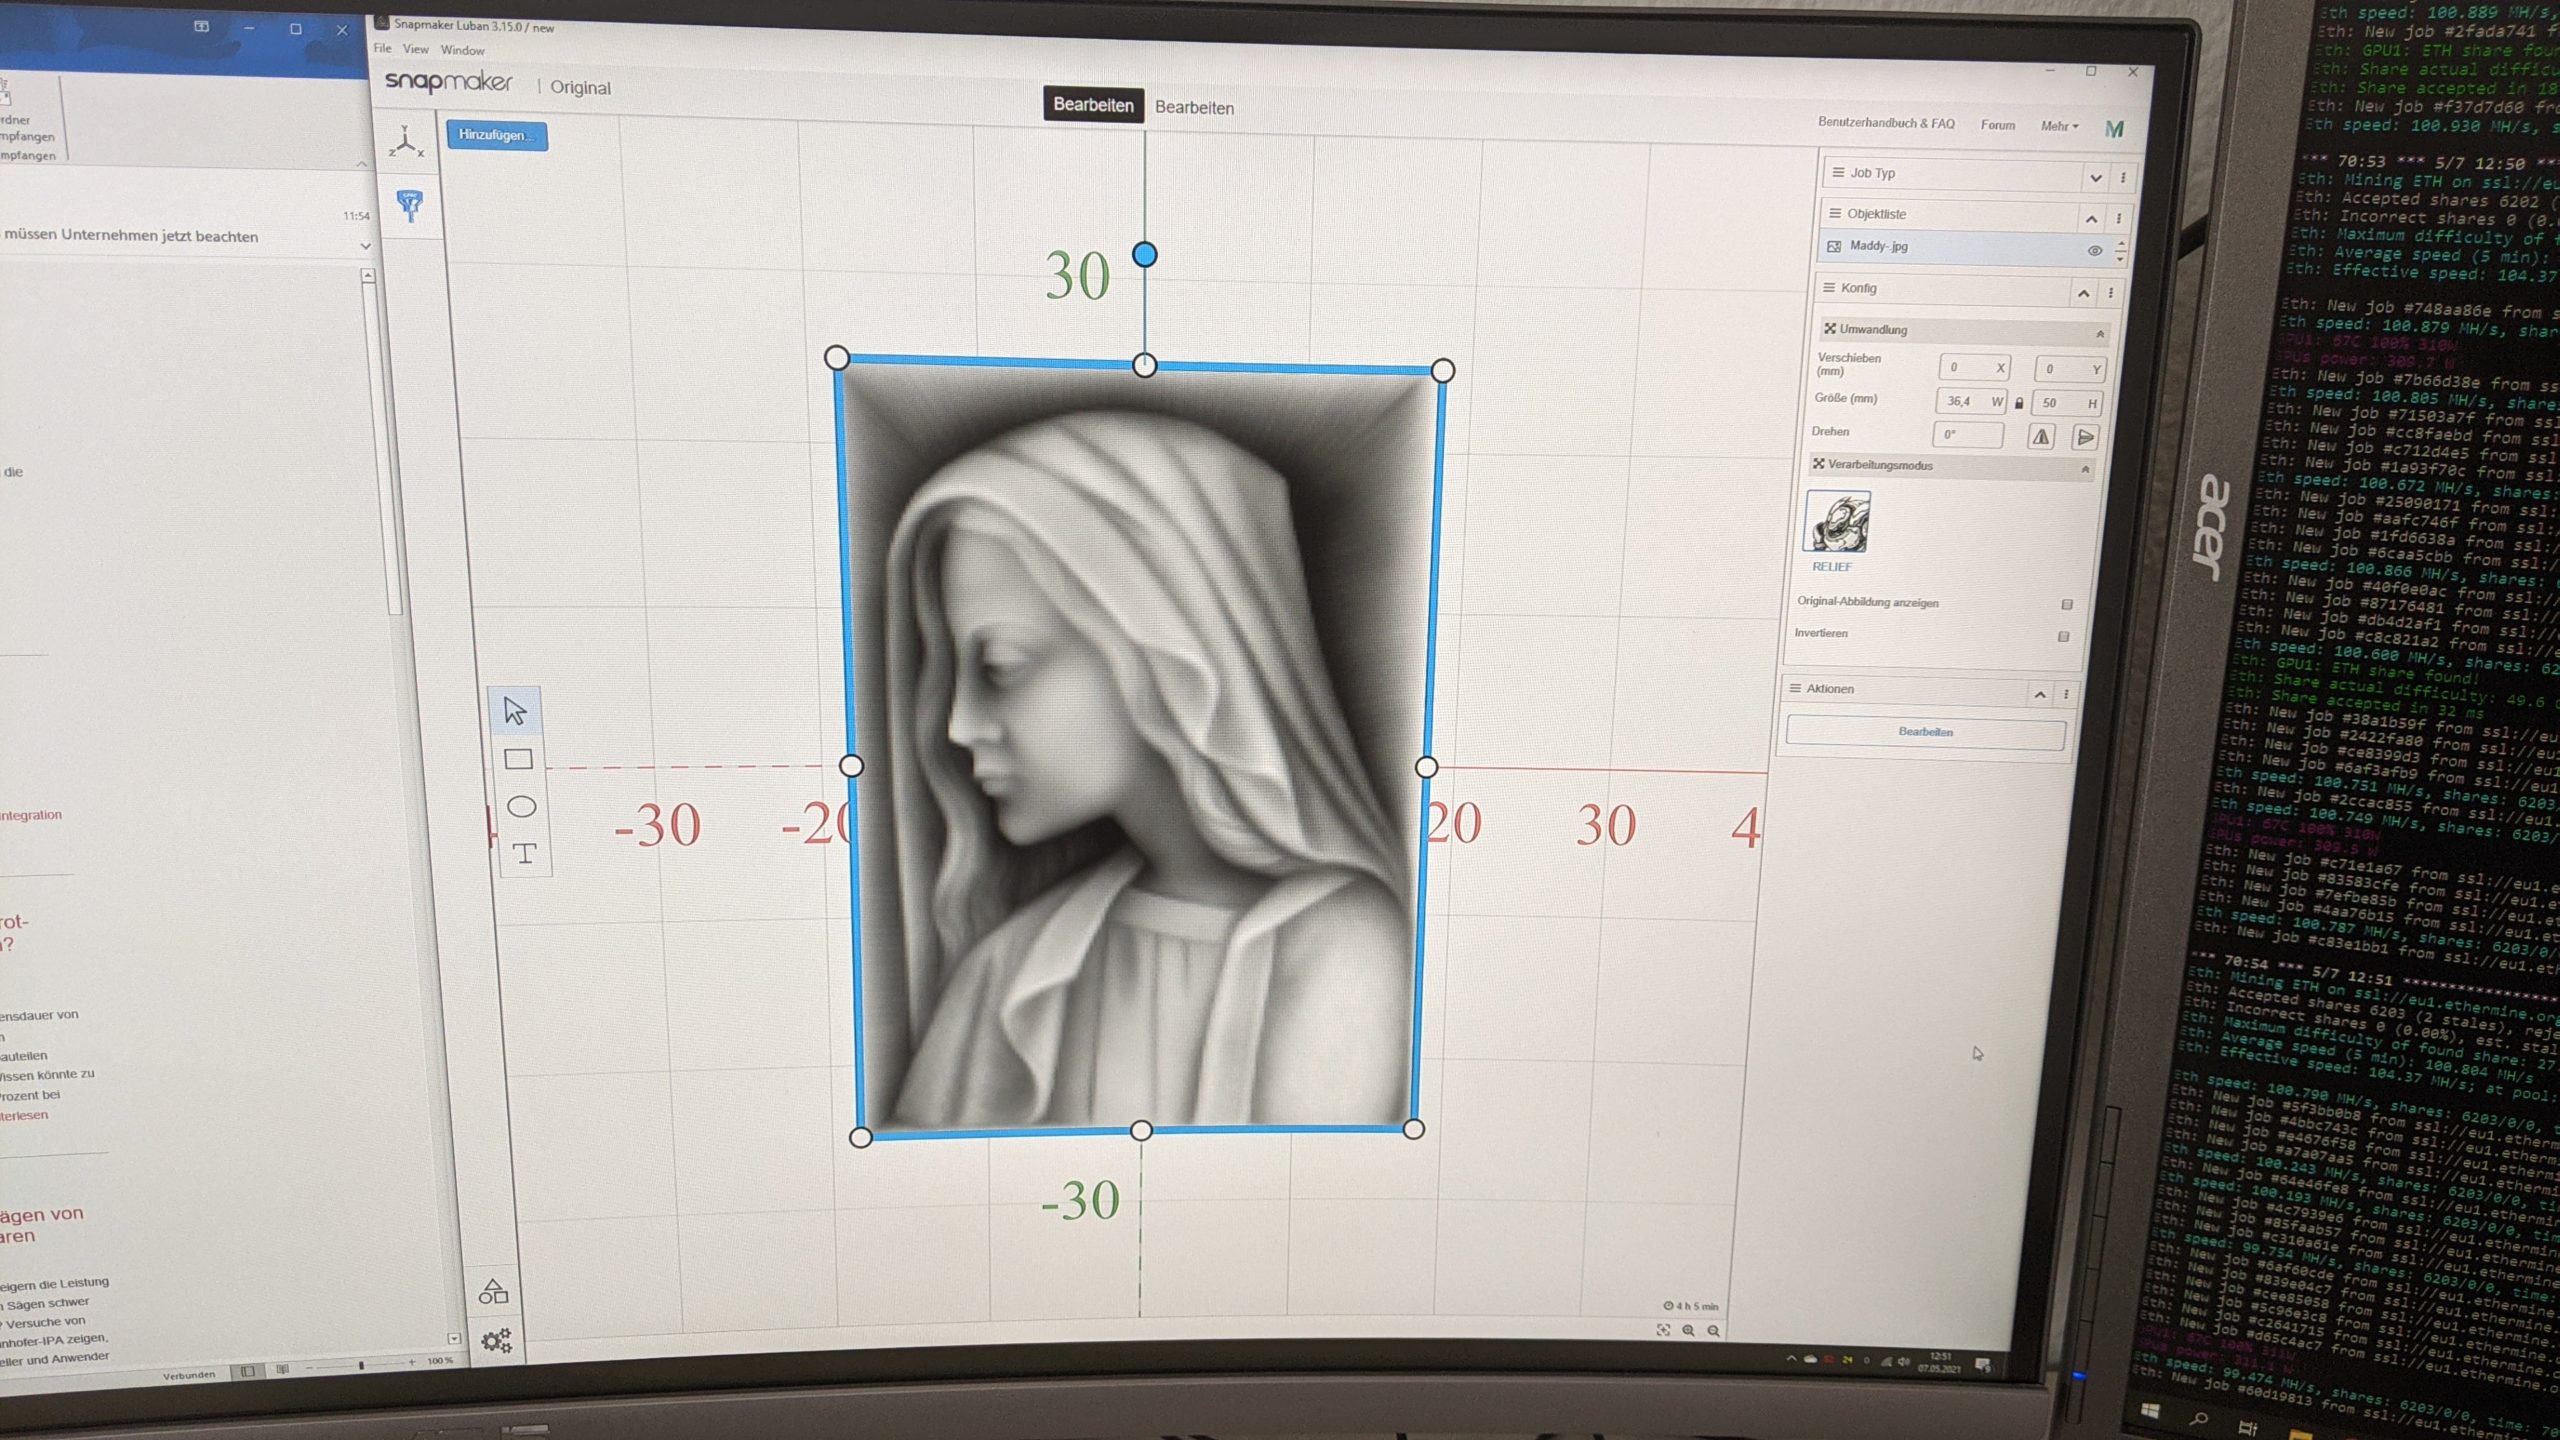Collapse the Umwandlung section

(2100, 333)
